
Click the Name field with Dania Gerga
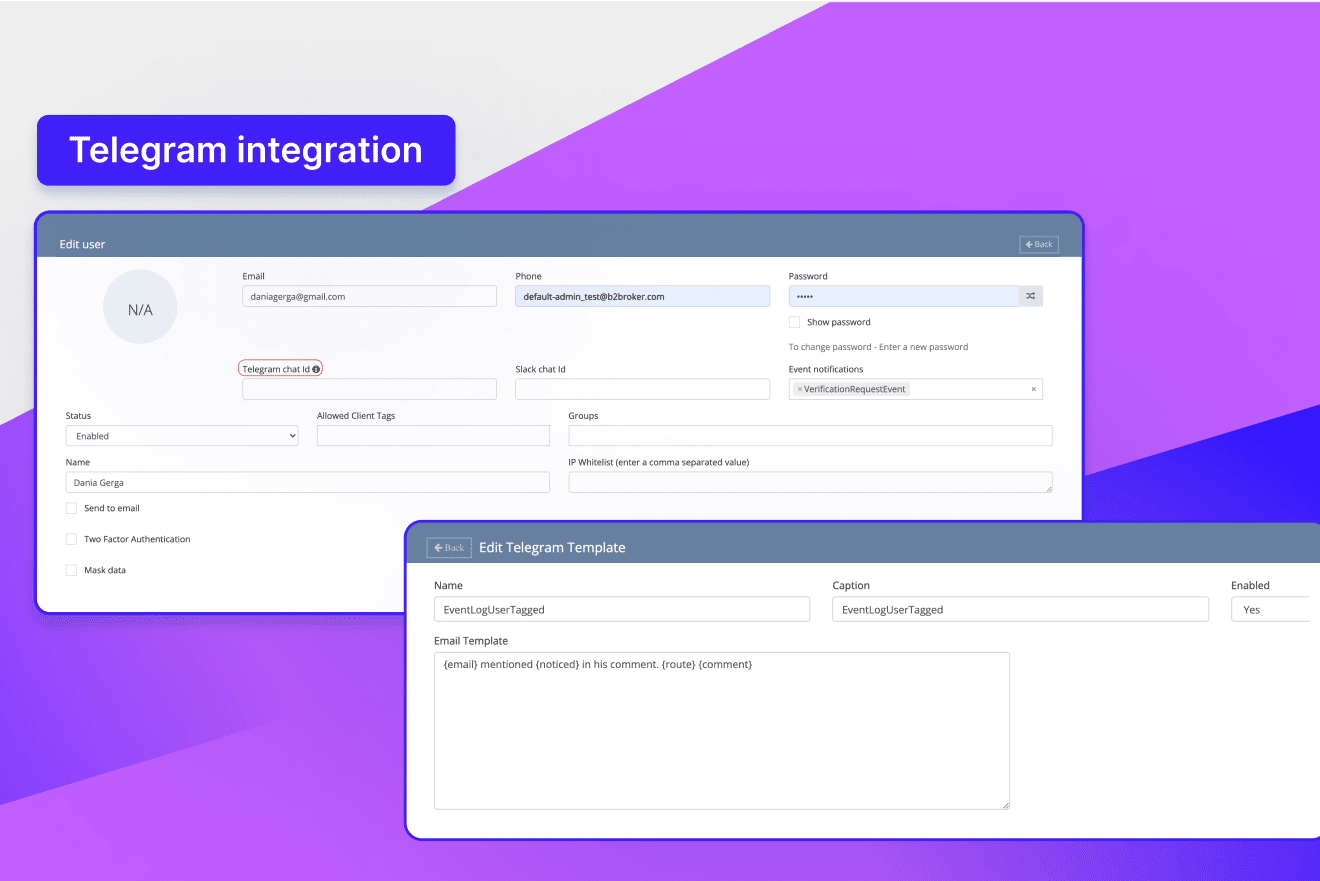click(308, 482)
